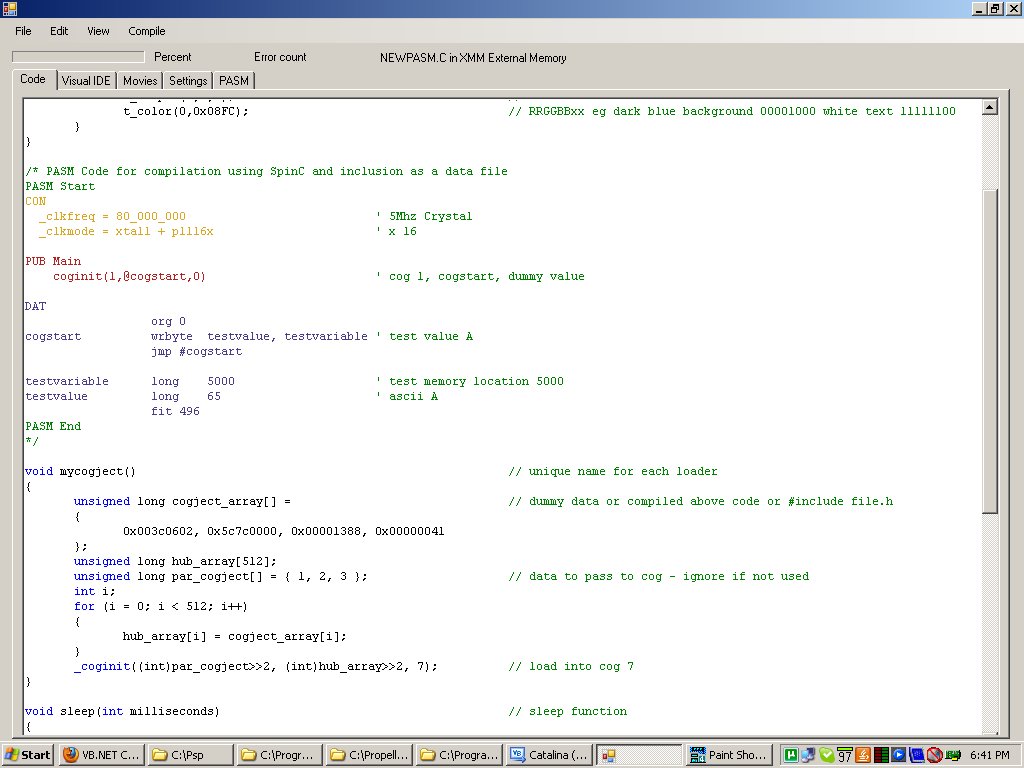The width and height of the screenshot is (1024, 768).
Task: Click the 'NEWPASM.C in XMM External Memory' status text
Action: pyautogui.click(x=473, y=57)
